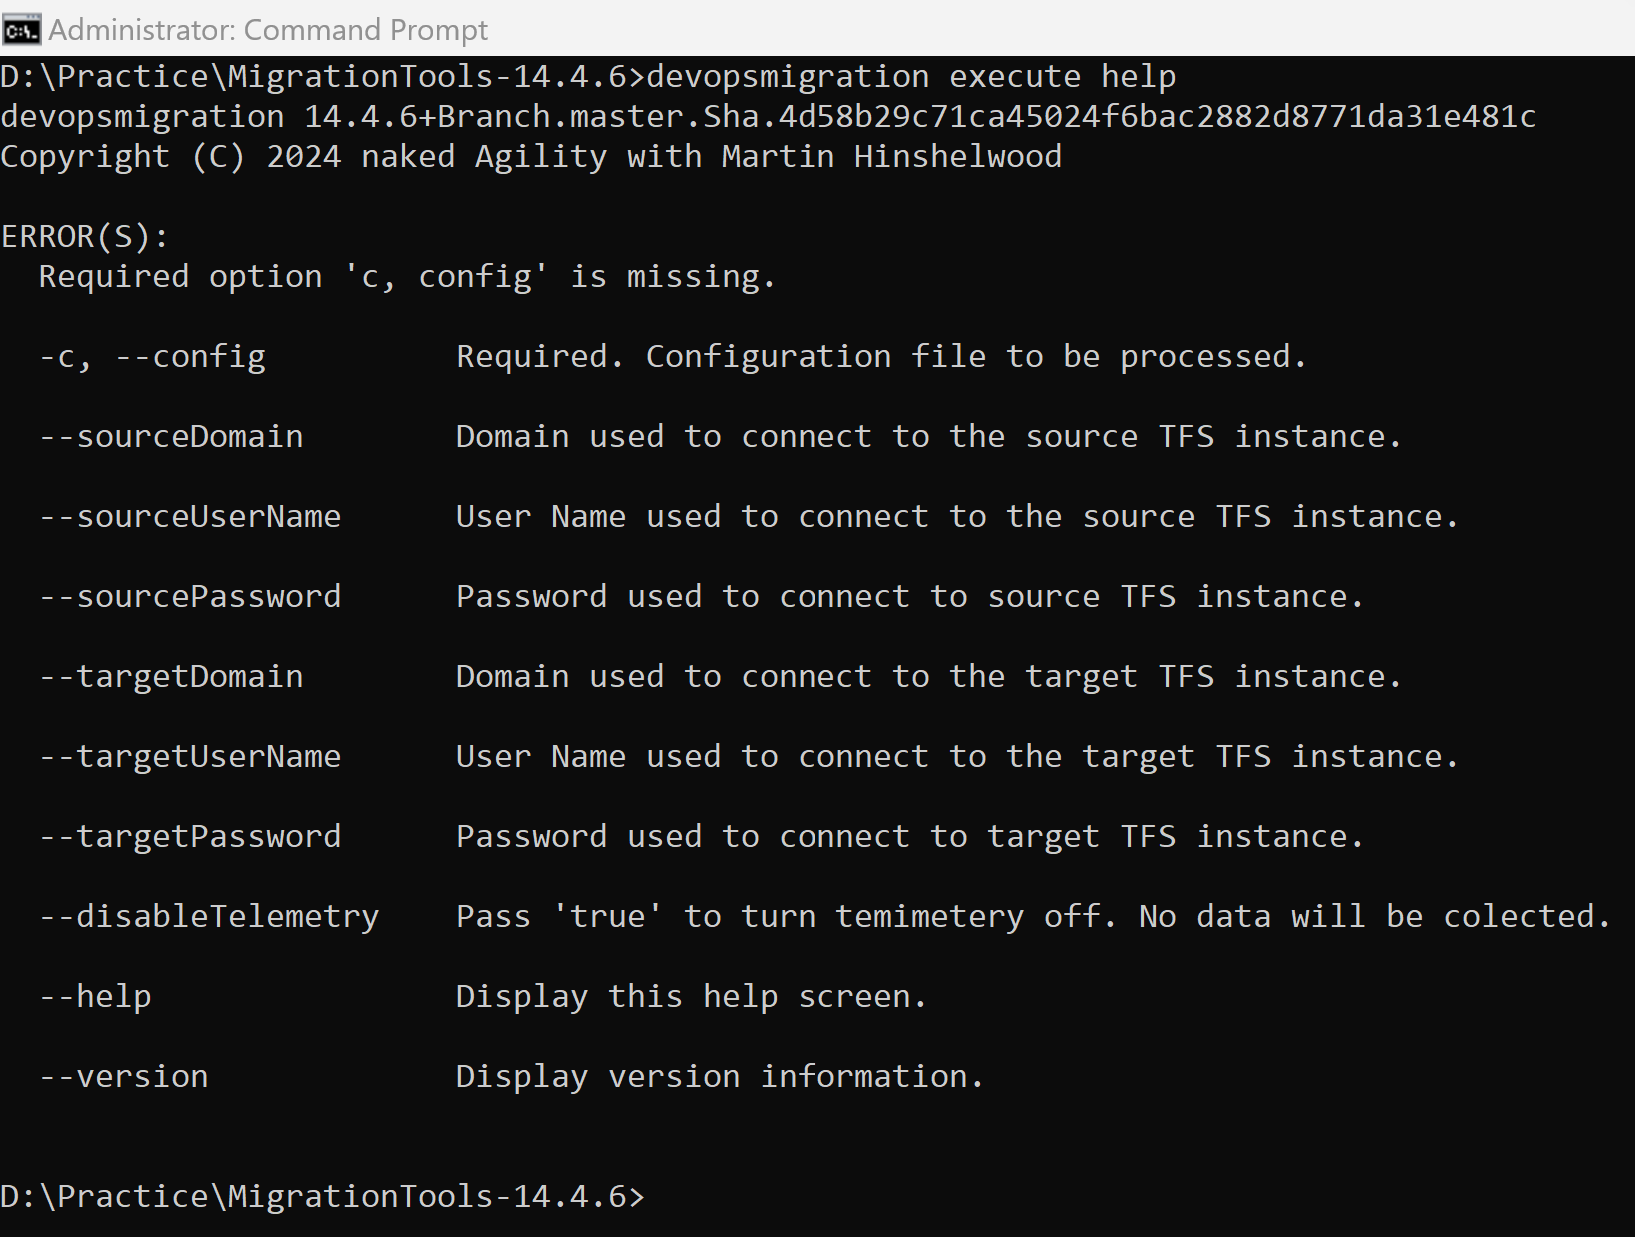Click the Administrator: Command Prompt window title
The image size is (1635, 1237).
click(x=268, y=30)
